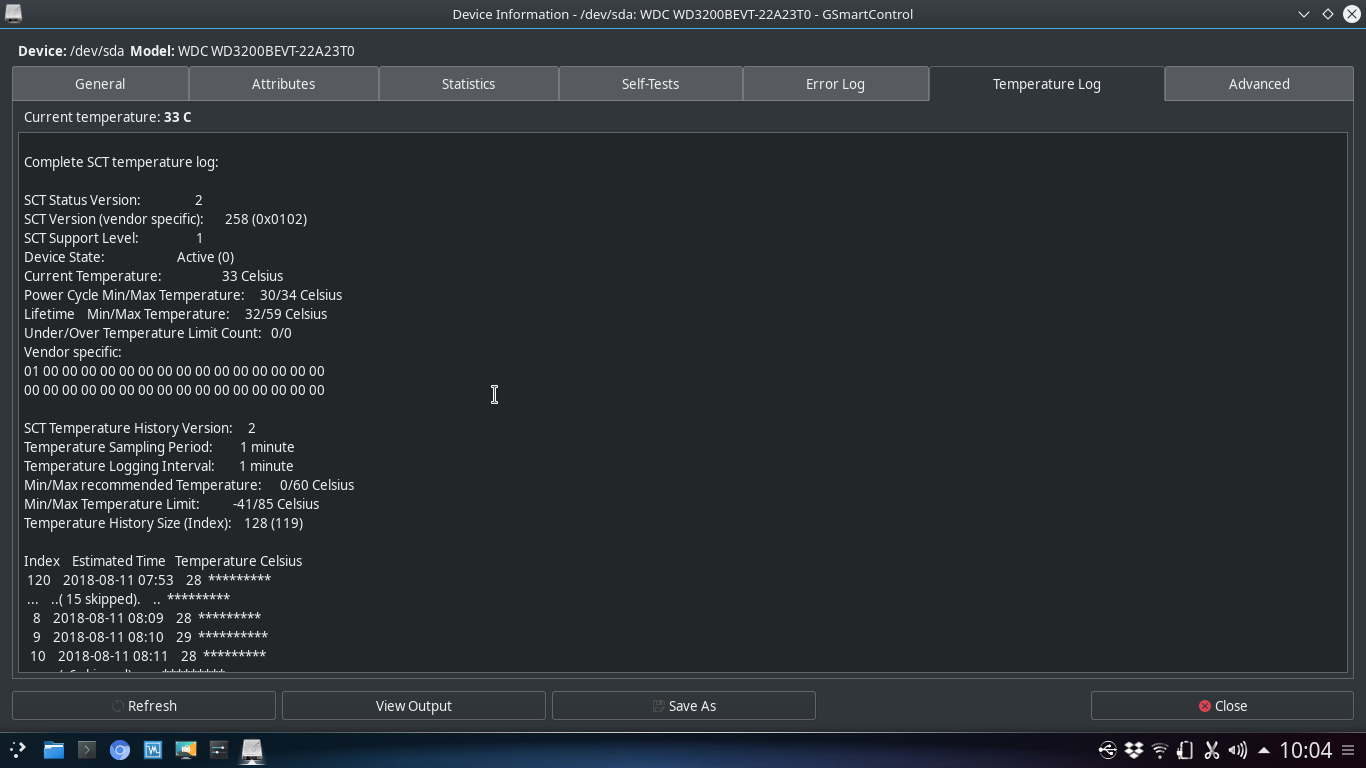Switch to the Attributes tab

click(283, 83)
